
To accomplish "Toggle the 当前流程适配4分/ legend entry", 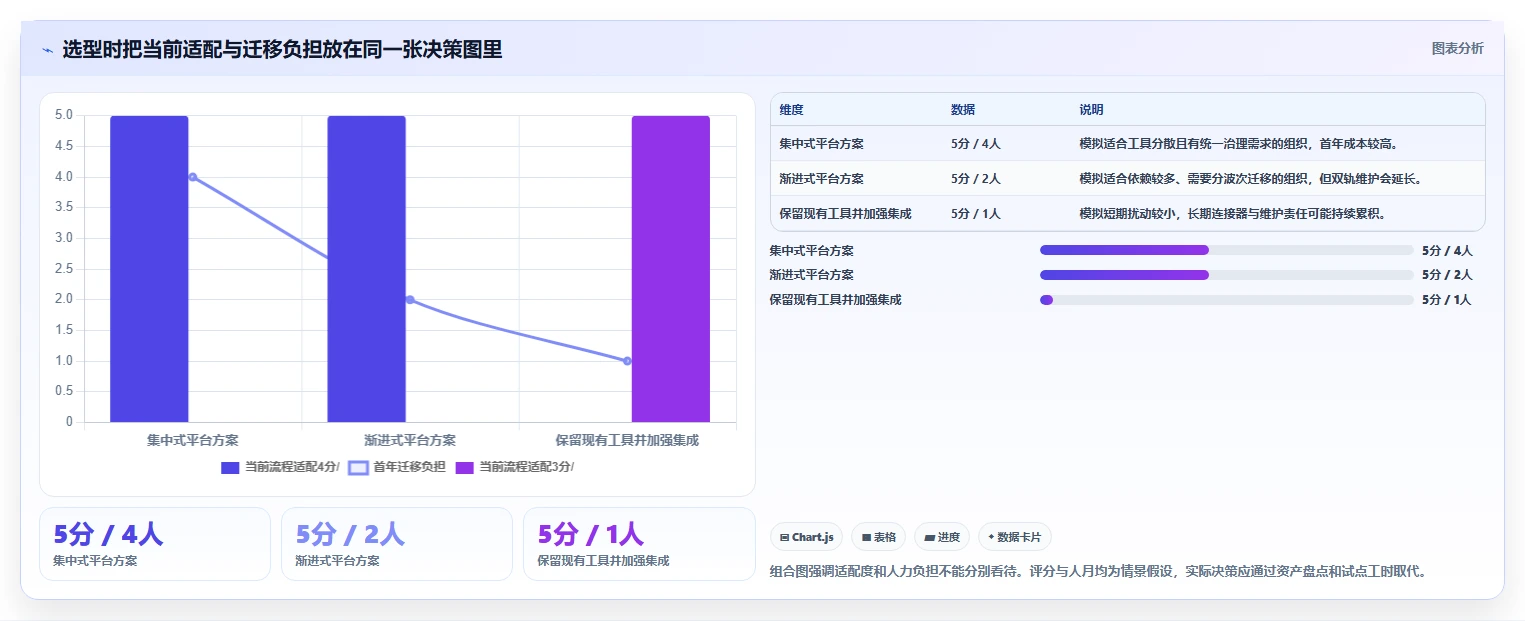I will [x=280, y=467].
